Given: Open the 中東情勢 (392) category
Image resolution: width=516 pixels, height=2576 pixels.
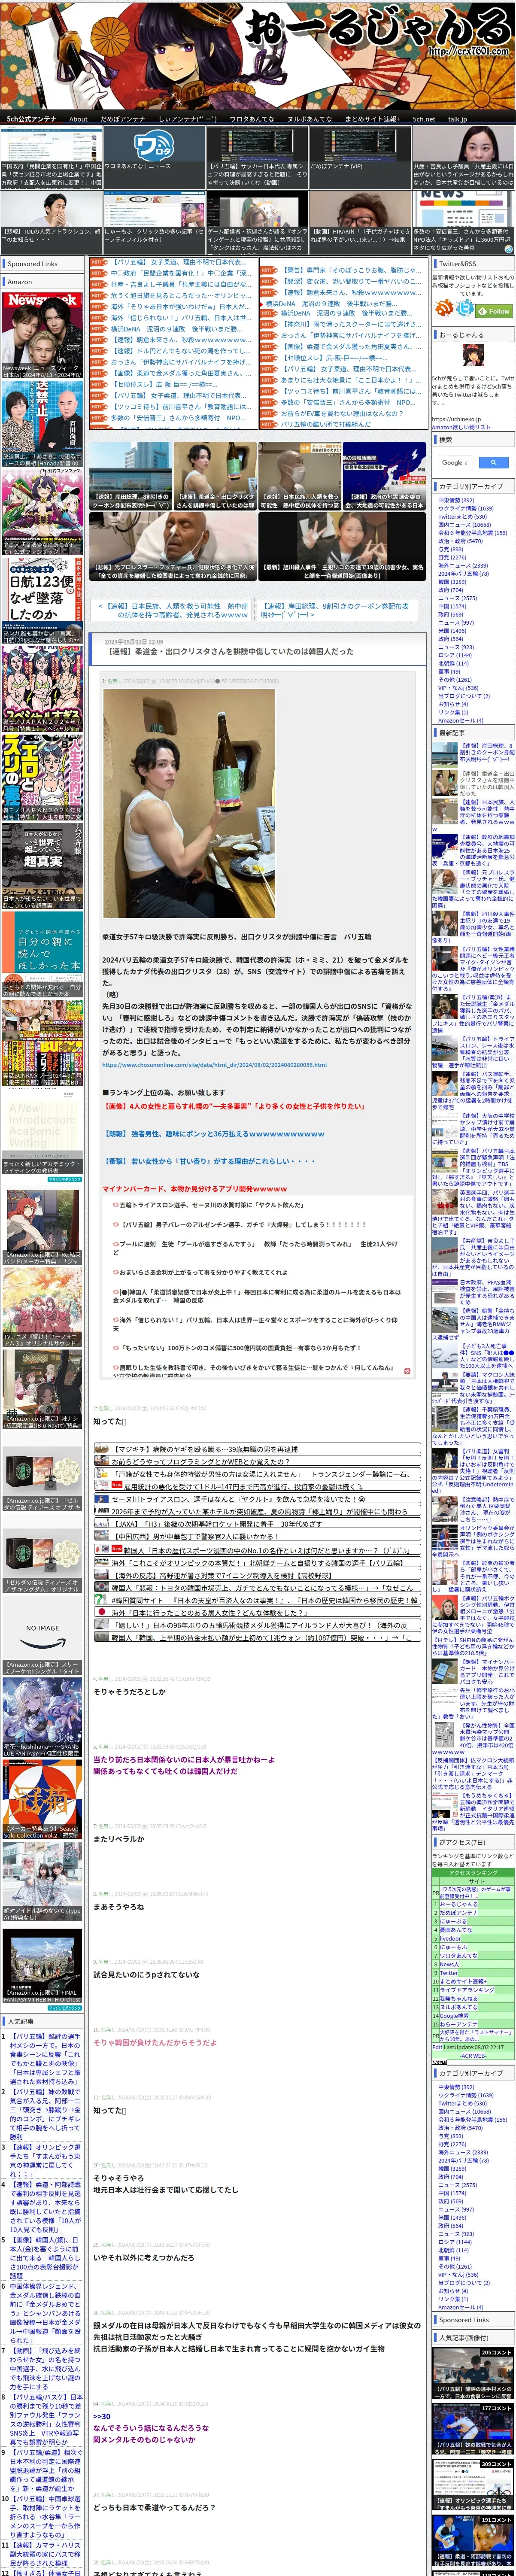Looking at the screenshot, I should [456, 500].
